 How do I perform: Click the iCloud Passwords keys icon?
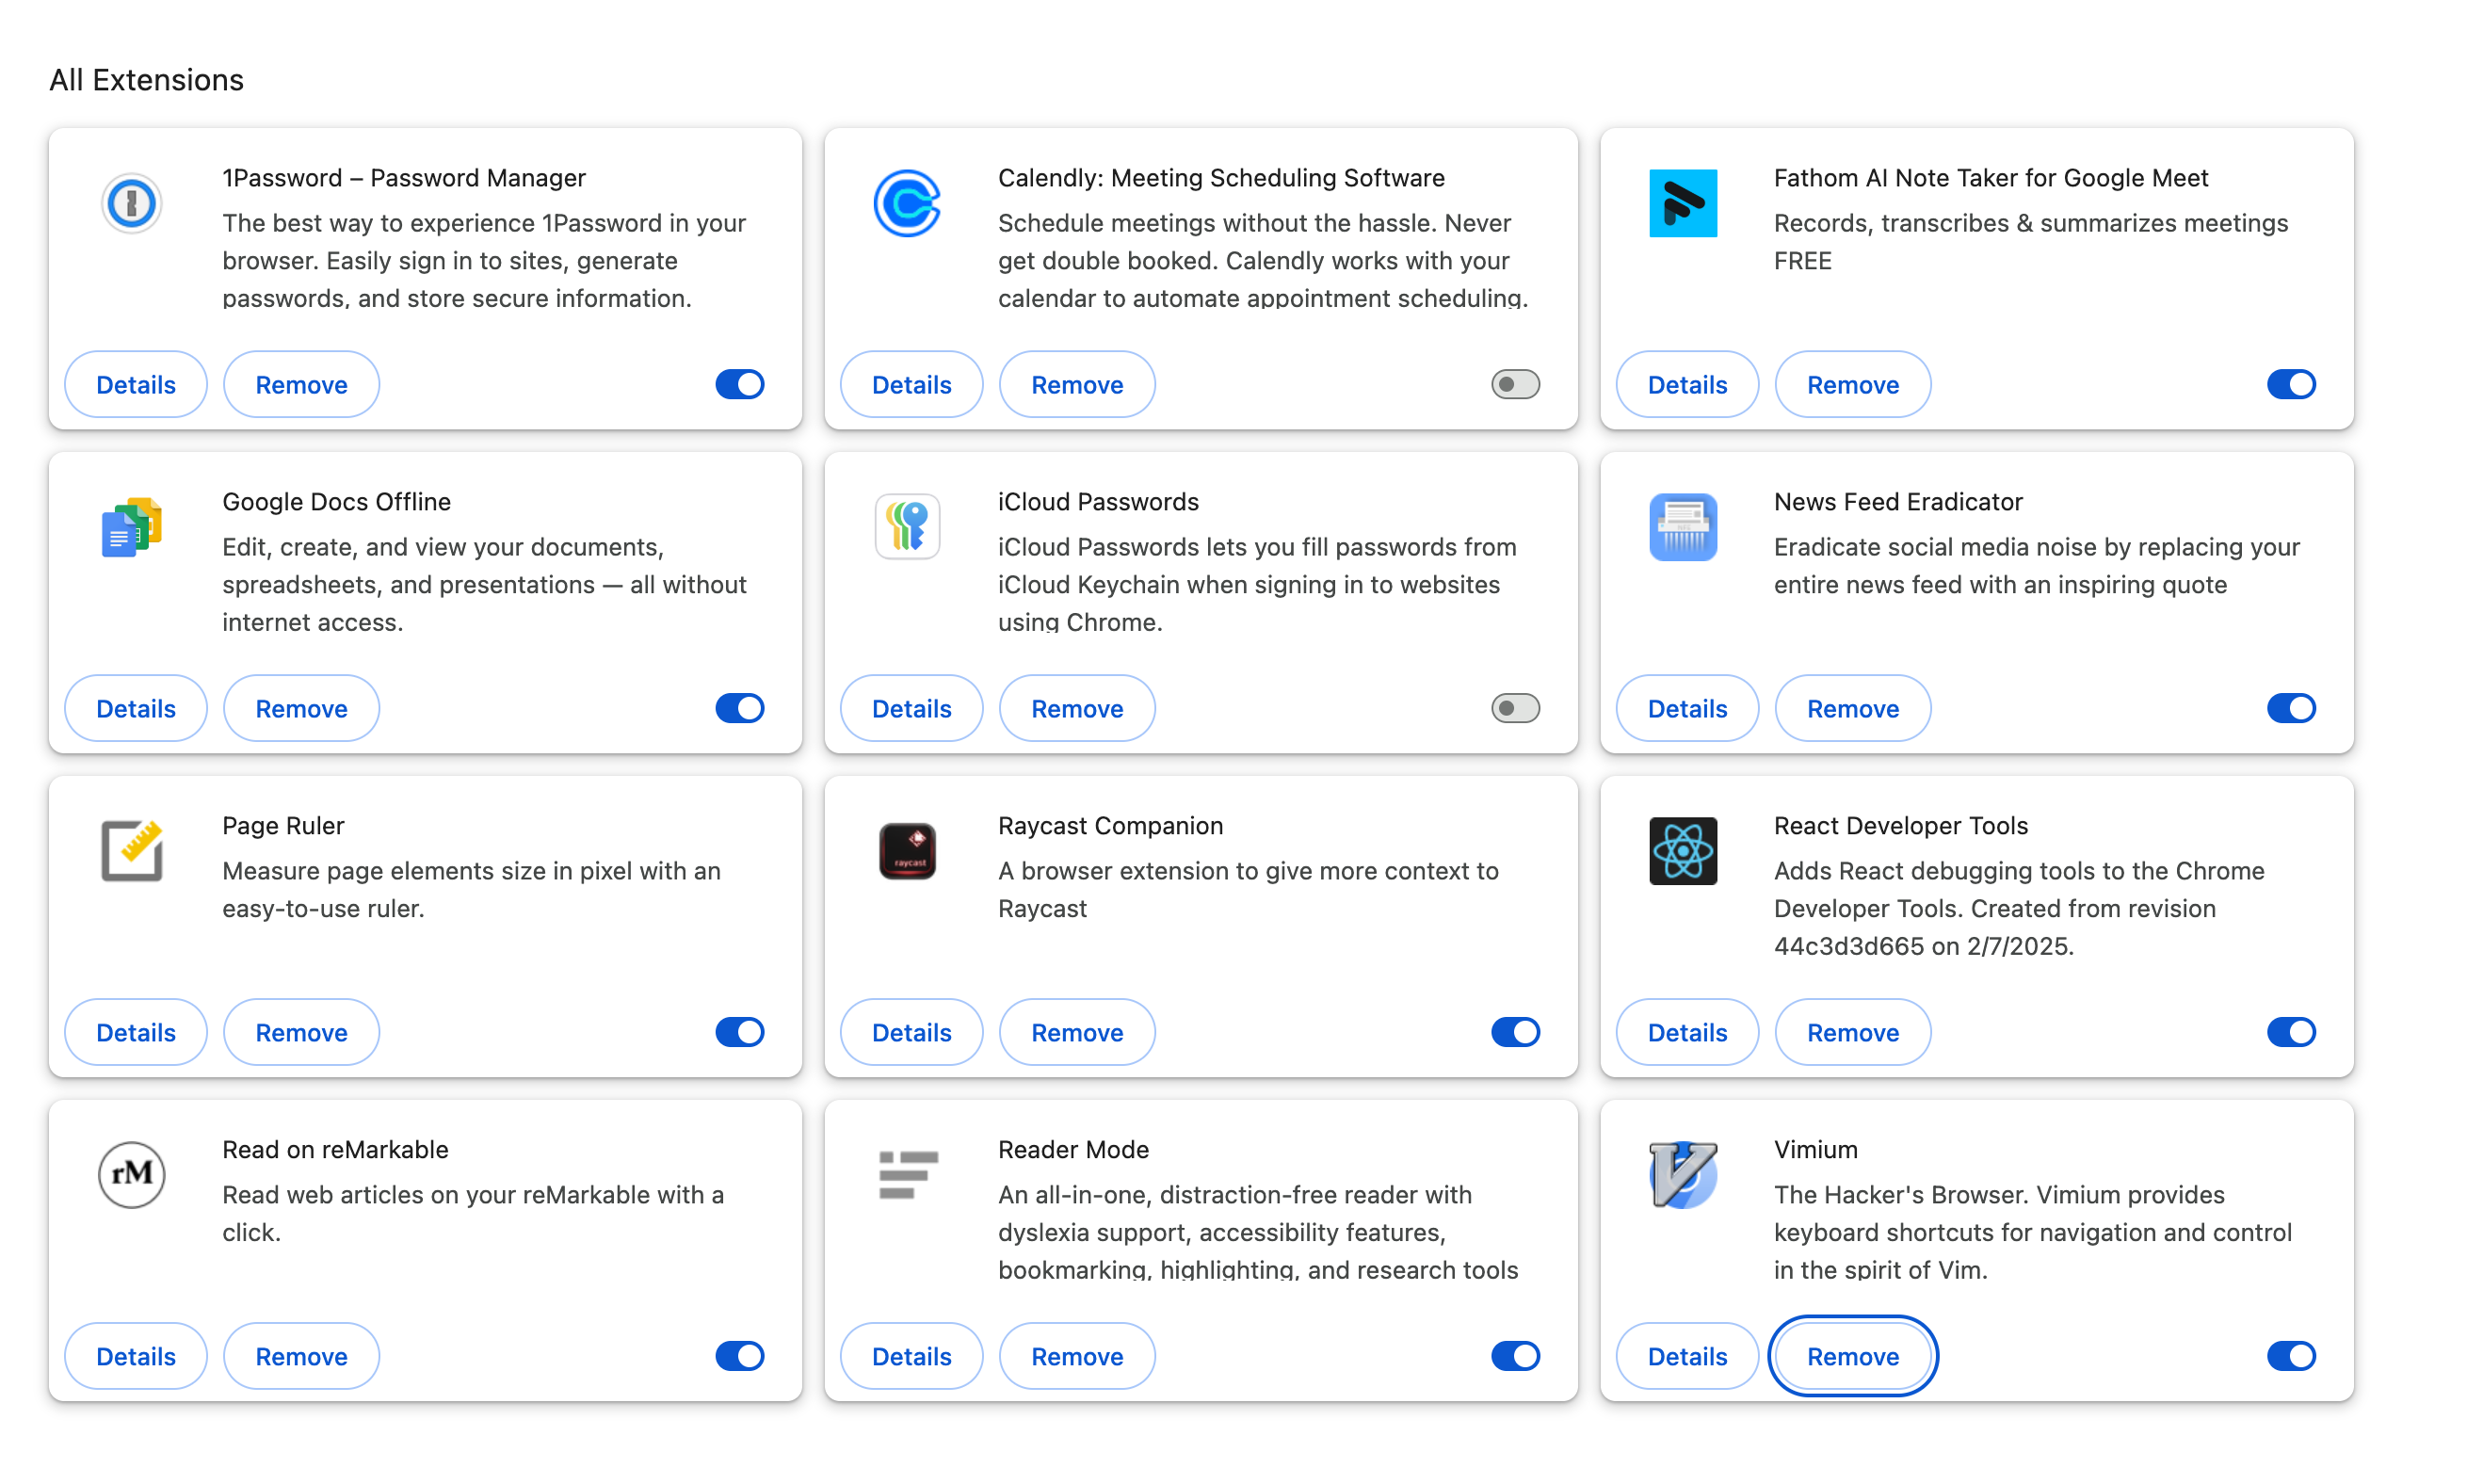click(907, 527)
